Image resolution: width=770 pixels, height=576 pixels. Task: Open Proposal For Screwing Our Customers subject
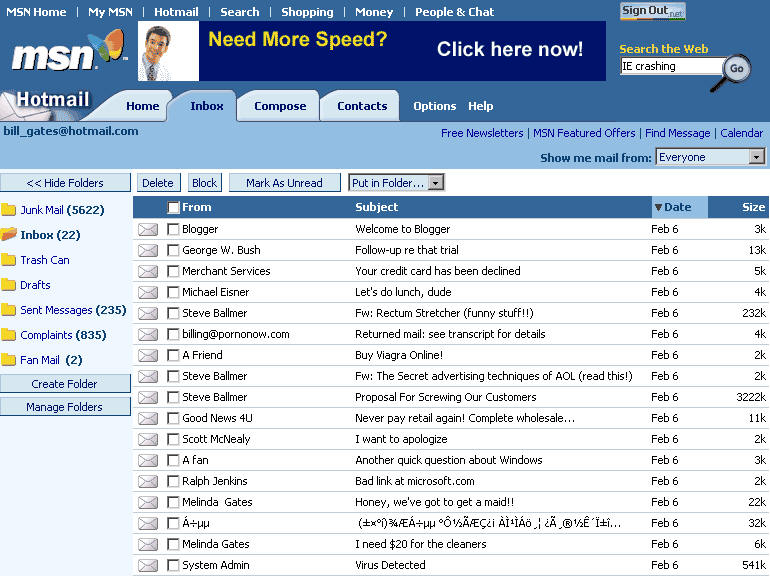pyautogui.click(x=445, y=397)
